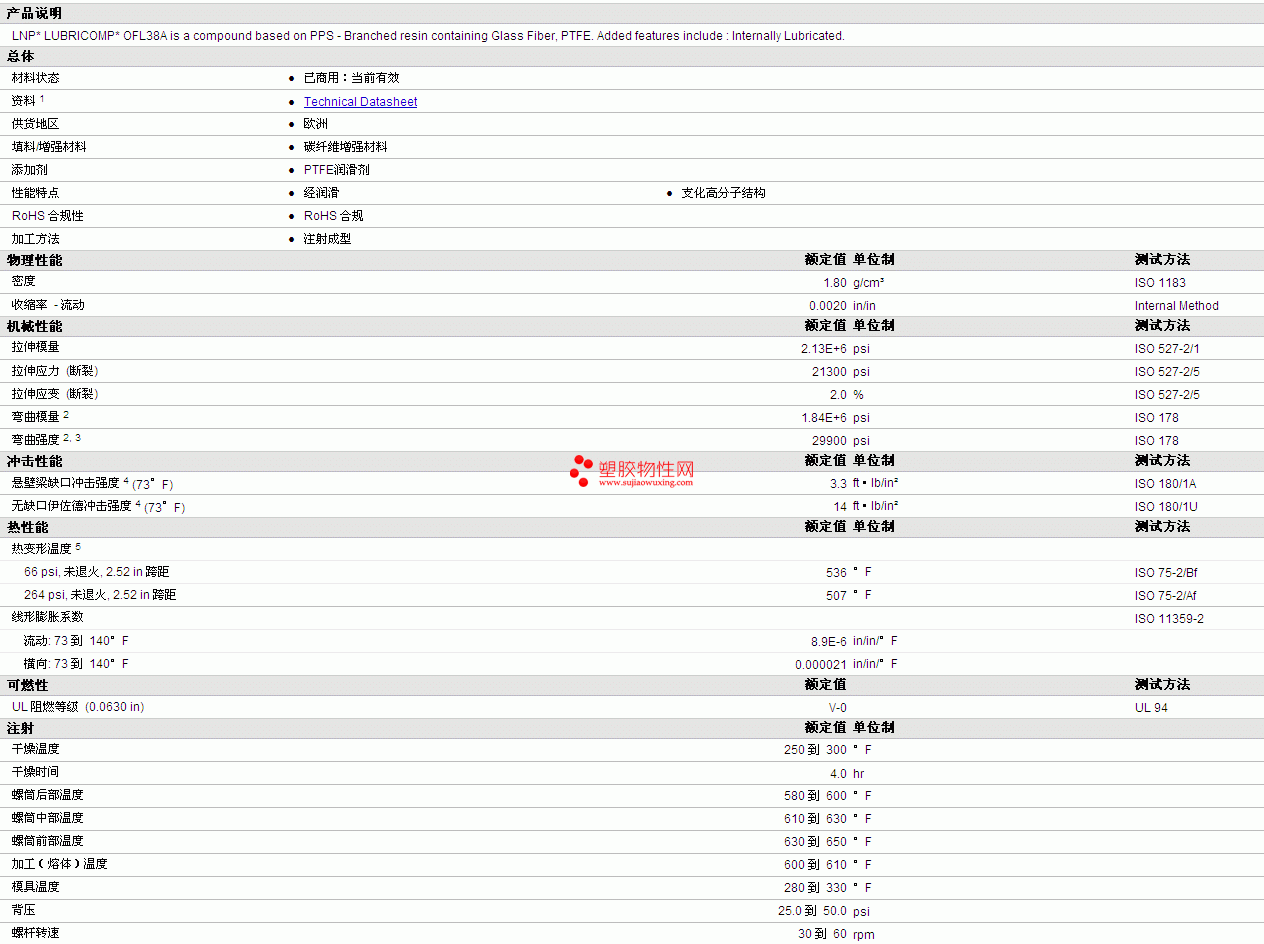1264x944 pixels.
Task: Click the ISO 1183 test method
Action: pyautogui.click(x=1160, y=283)
